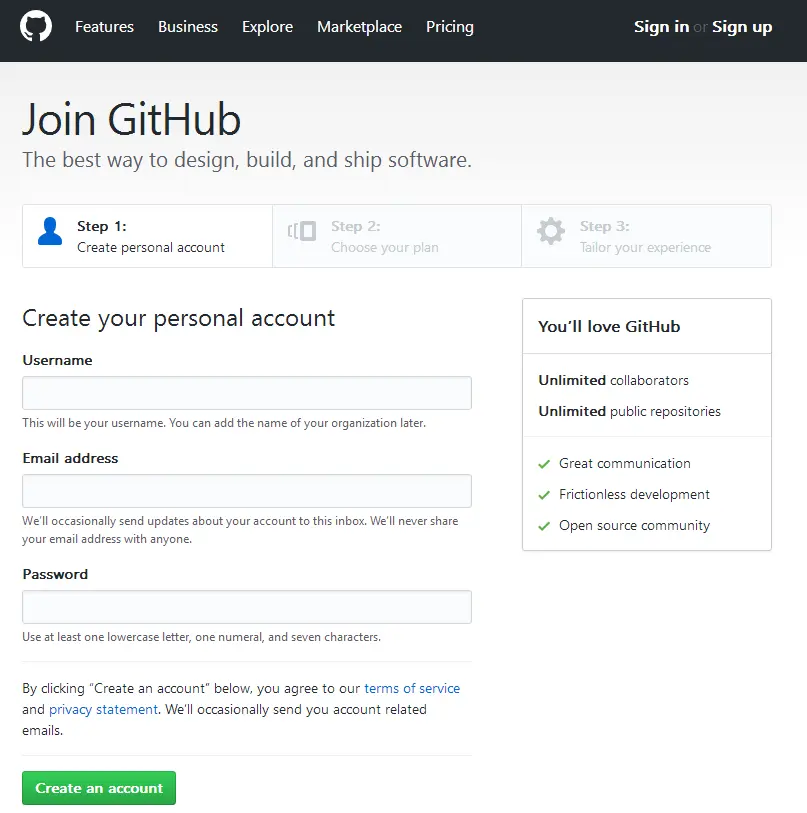
Task: Open the privacy statement link
Action: [x=103, y=709]
